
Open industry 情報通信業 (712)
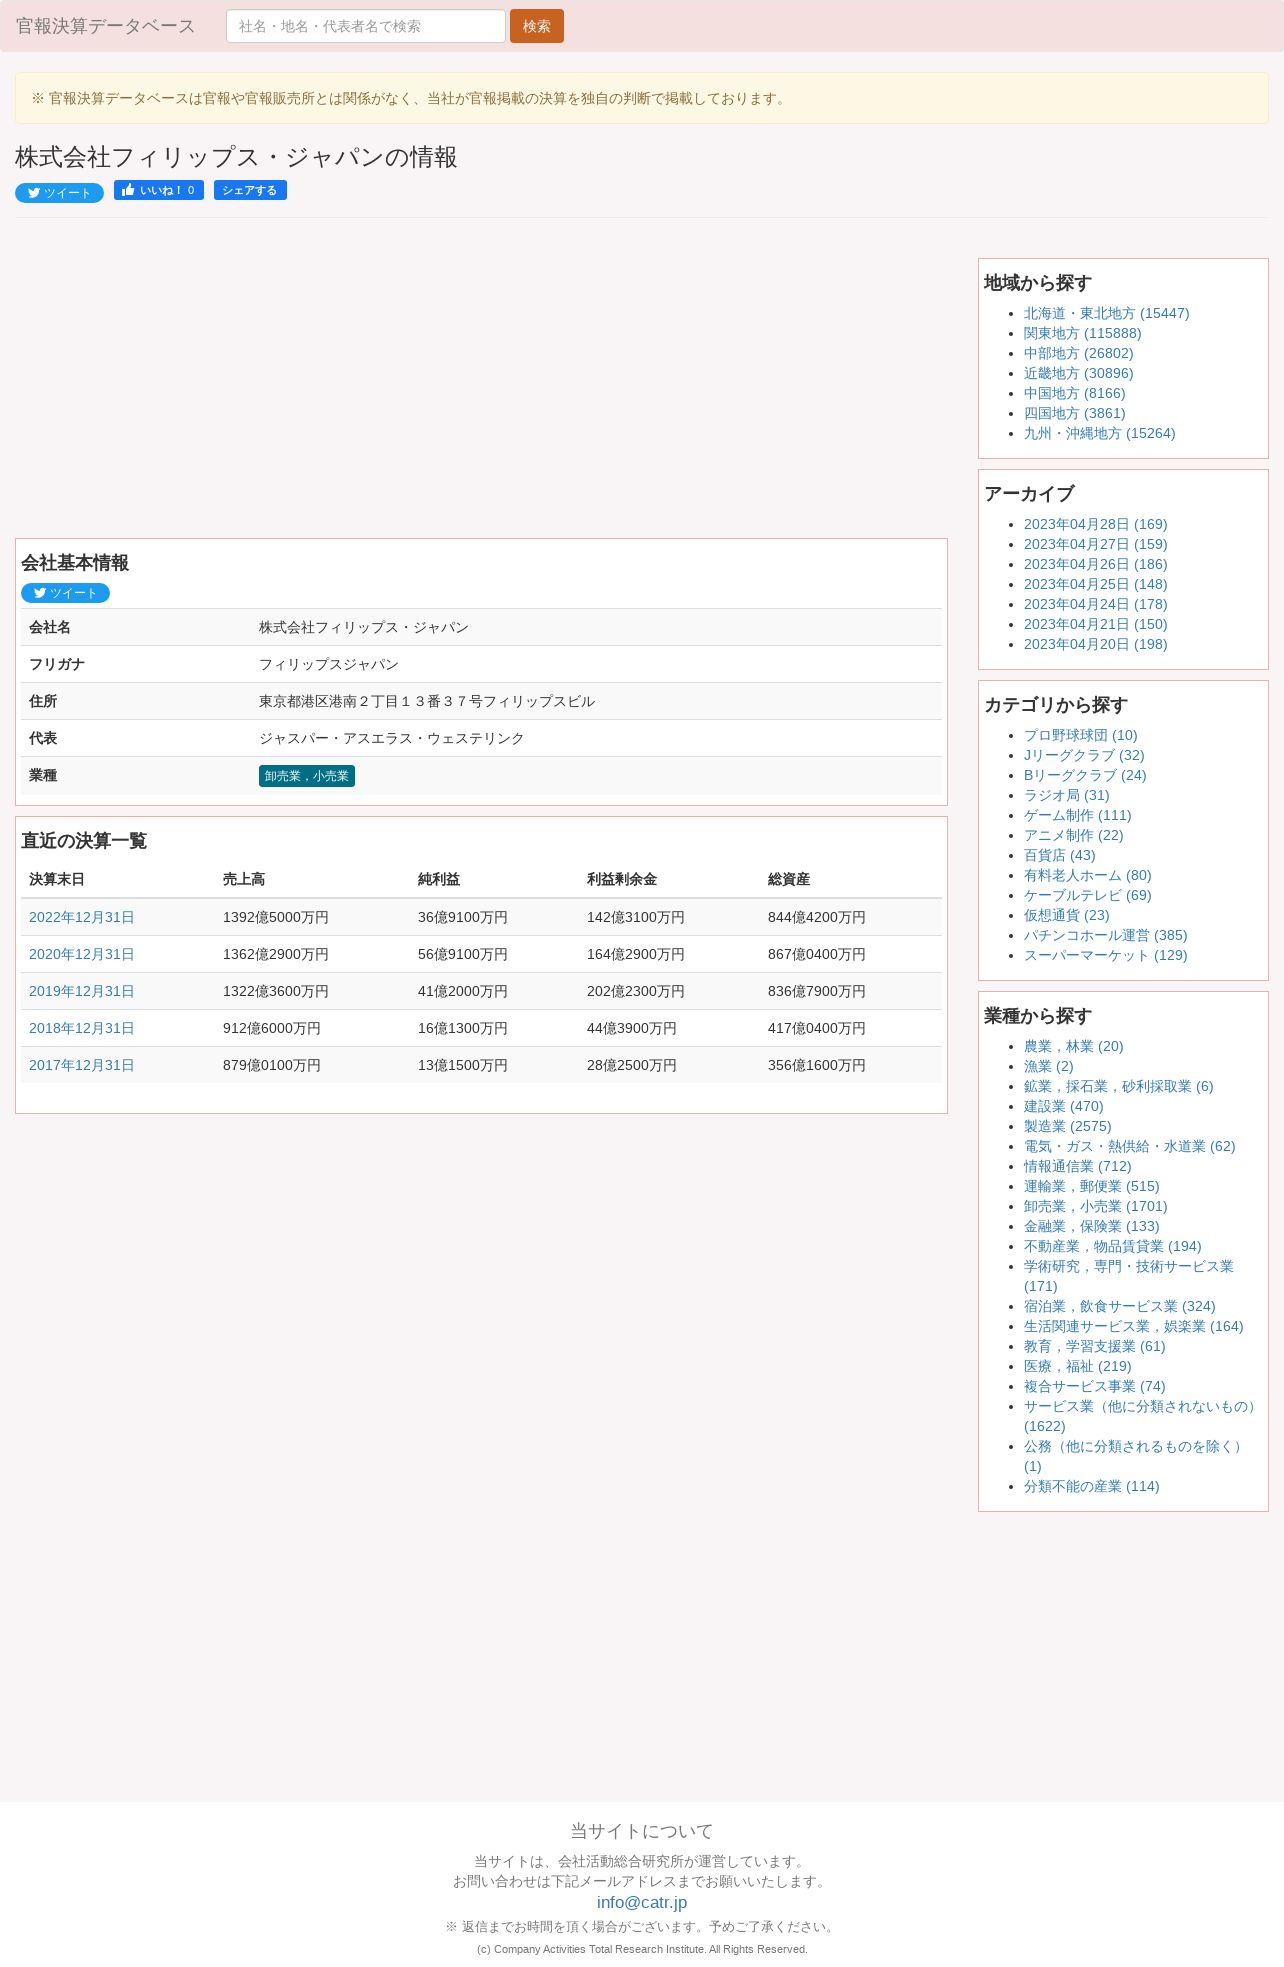click(x=1077, y=1166)
